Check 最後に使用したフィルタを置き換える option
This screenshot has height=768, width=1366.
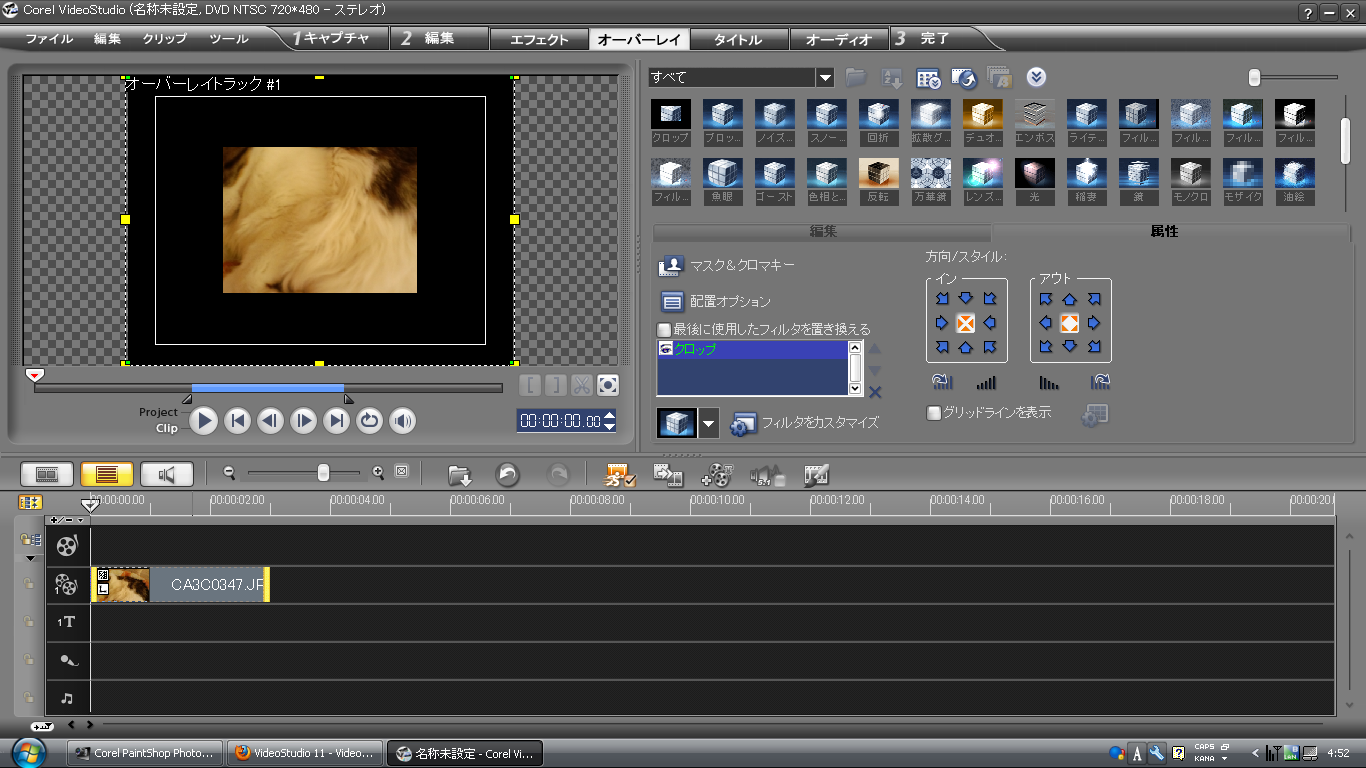(664, 329)
